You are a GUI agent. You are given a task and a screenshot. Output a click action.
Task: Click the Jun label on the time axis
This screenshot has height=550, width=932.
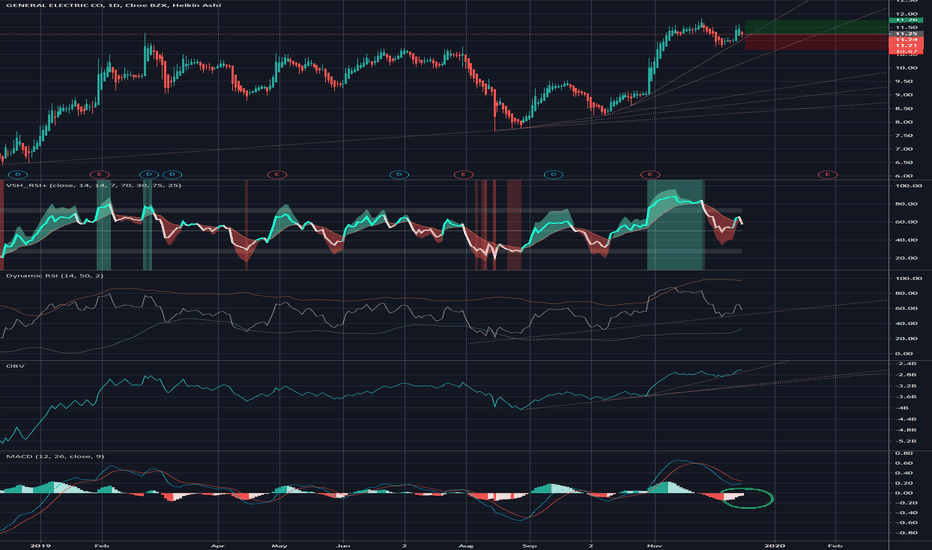342,545
